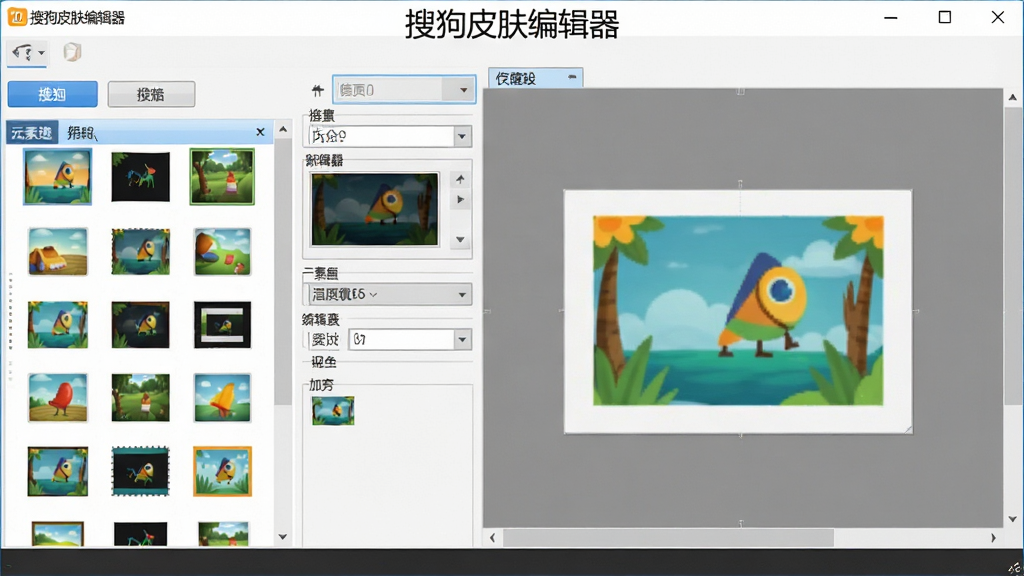Image resolution: width=1024 pixels, height=576 pixels.
Task: Click the icon in the bottom-right status corner
Action: point(1014,568)
